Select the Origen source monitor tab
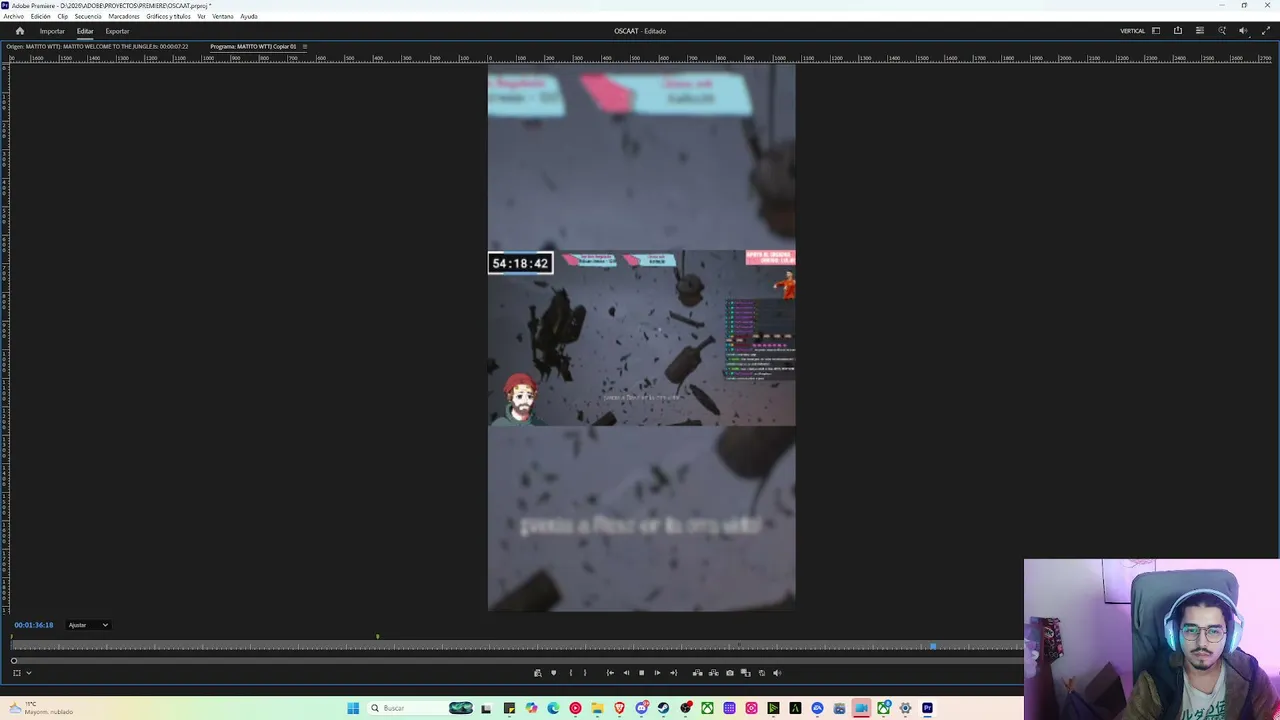Screen dimensions: 1280x720 [x=97, y=47]
